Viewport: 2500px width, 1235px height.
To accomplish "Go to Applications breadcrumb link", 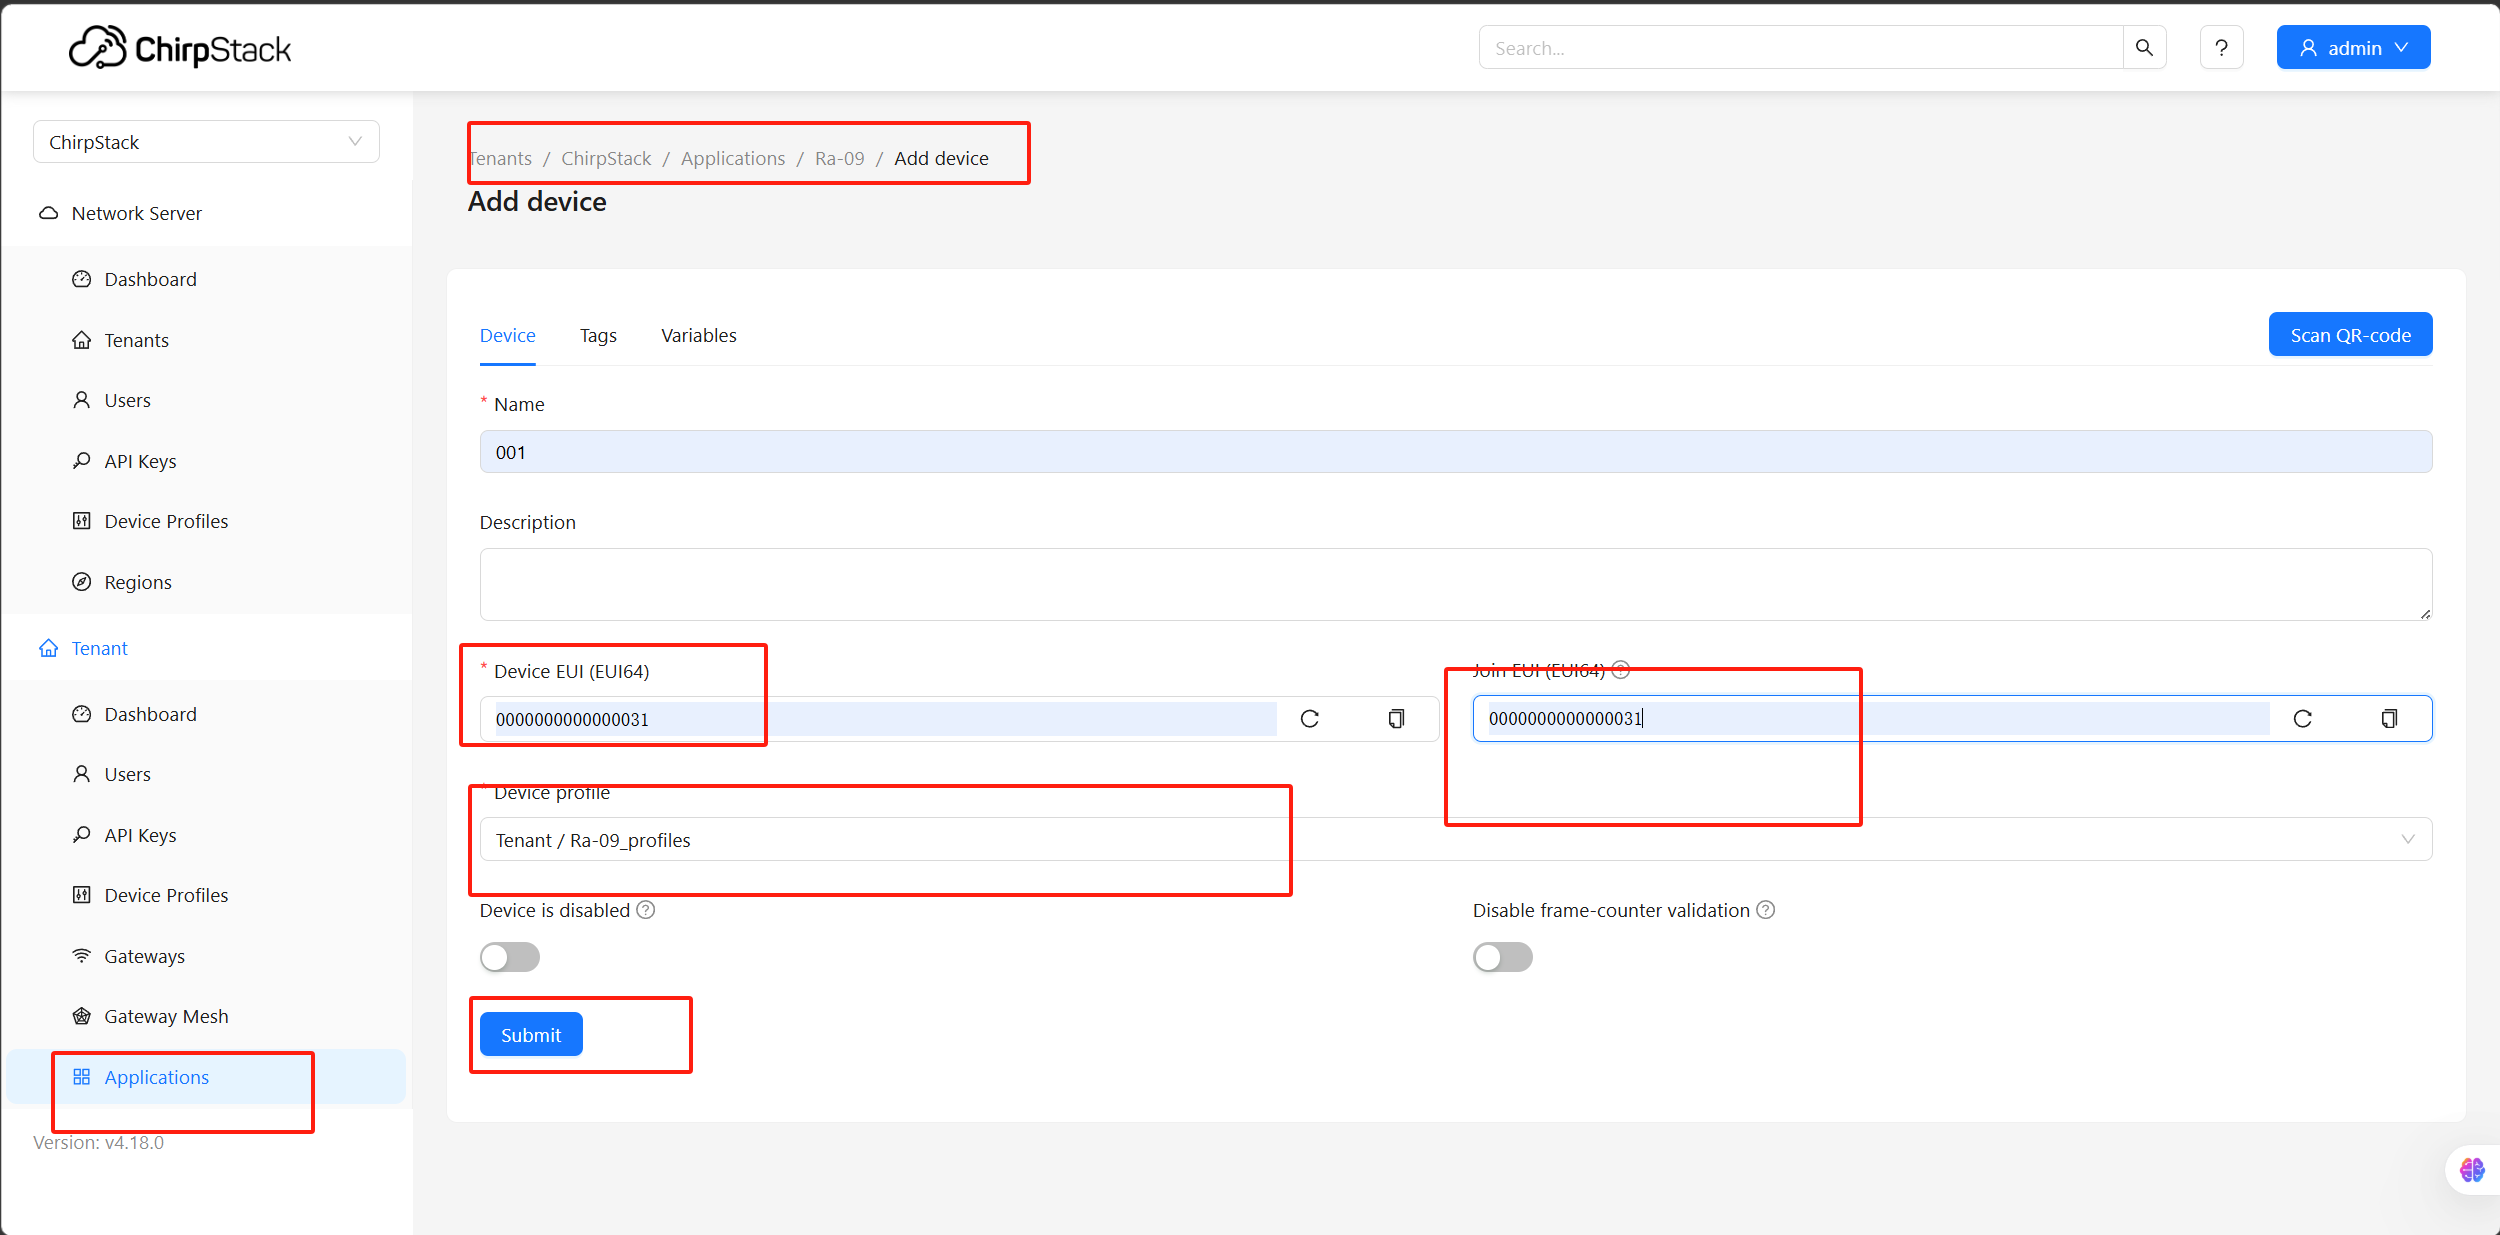I will [733, 158].
